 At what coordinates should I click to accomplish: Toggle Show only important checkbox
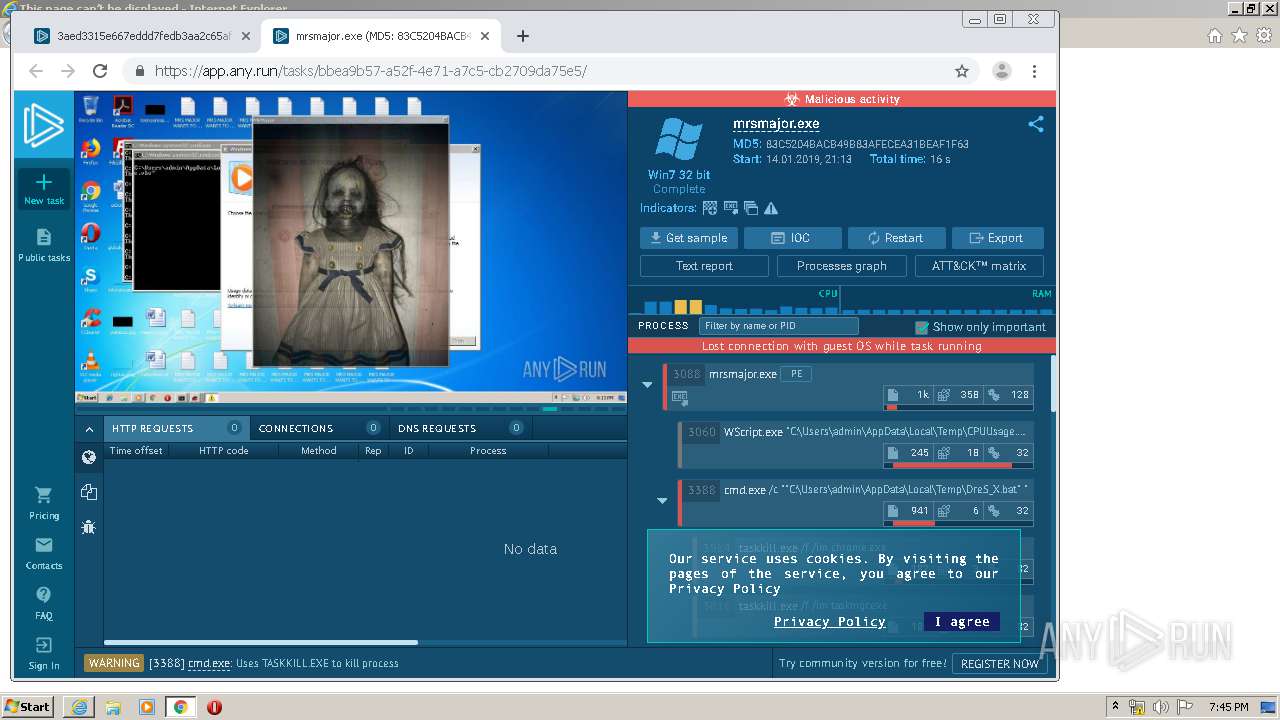point(922,327)
